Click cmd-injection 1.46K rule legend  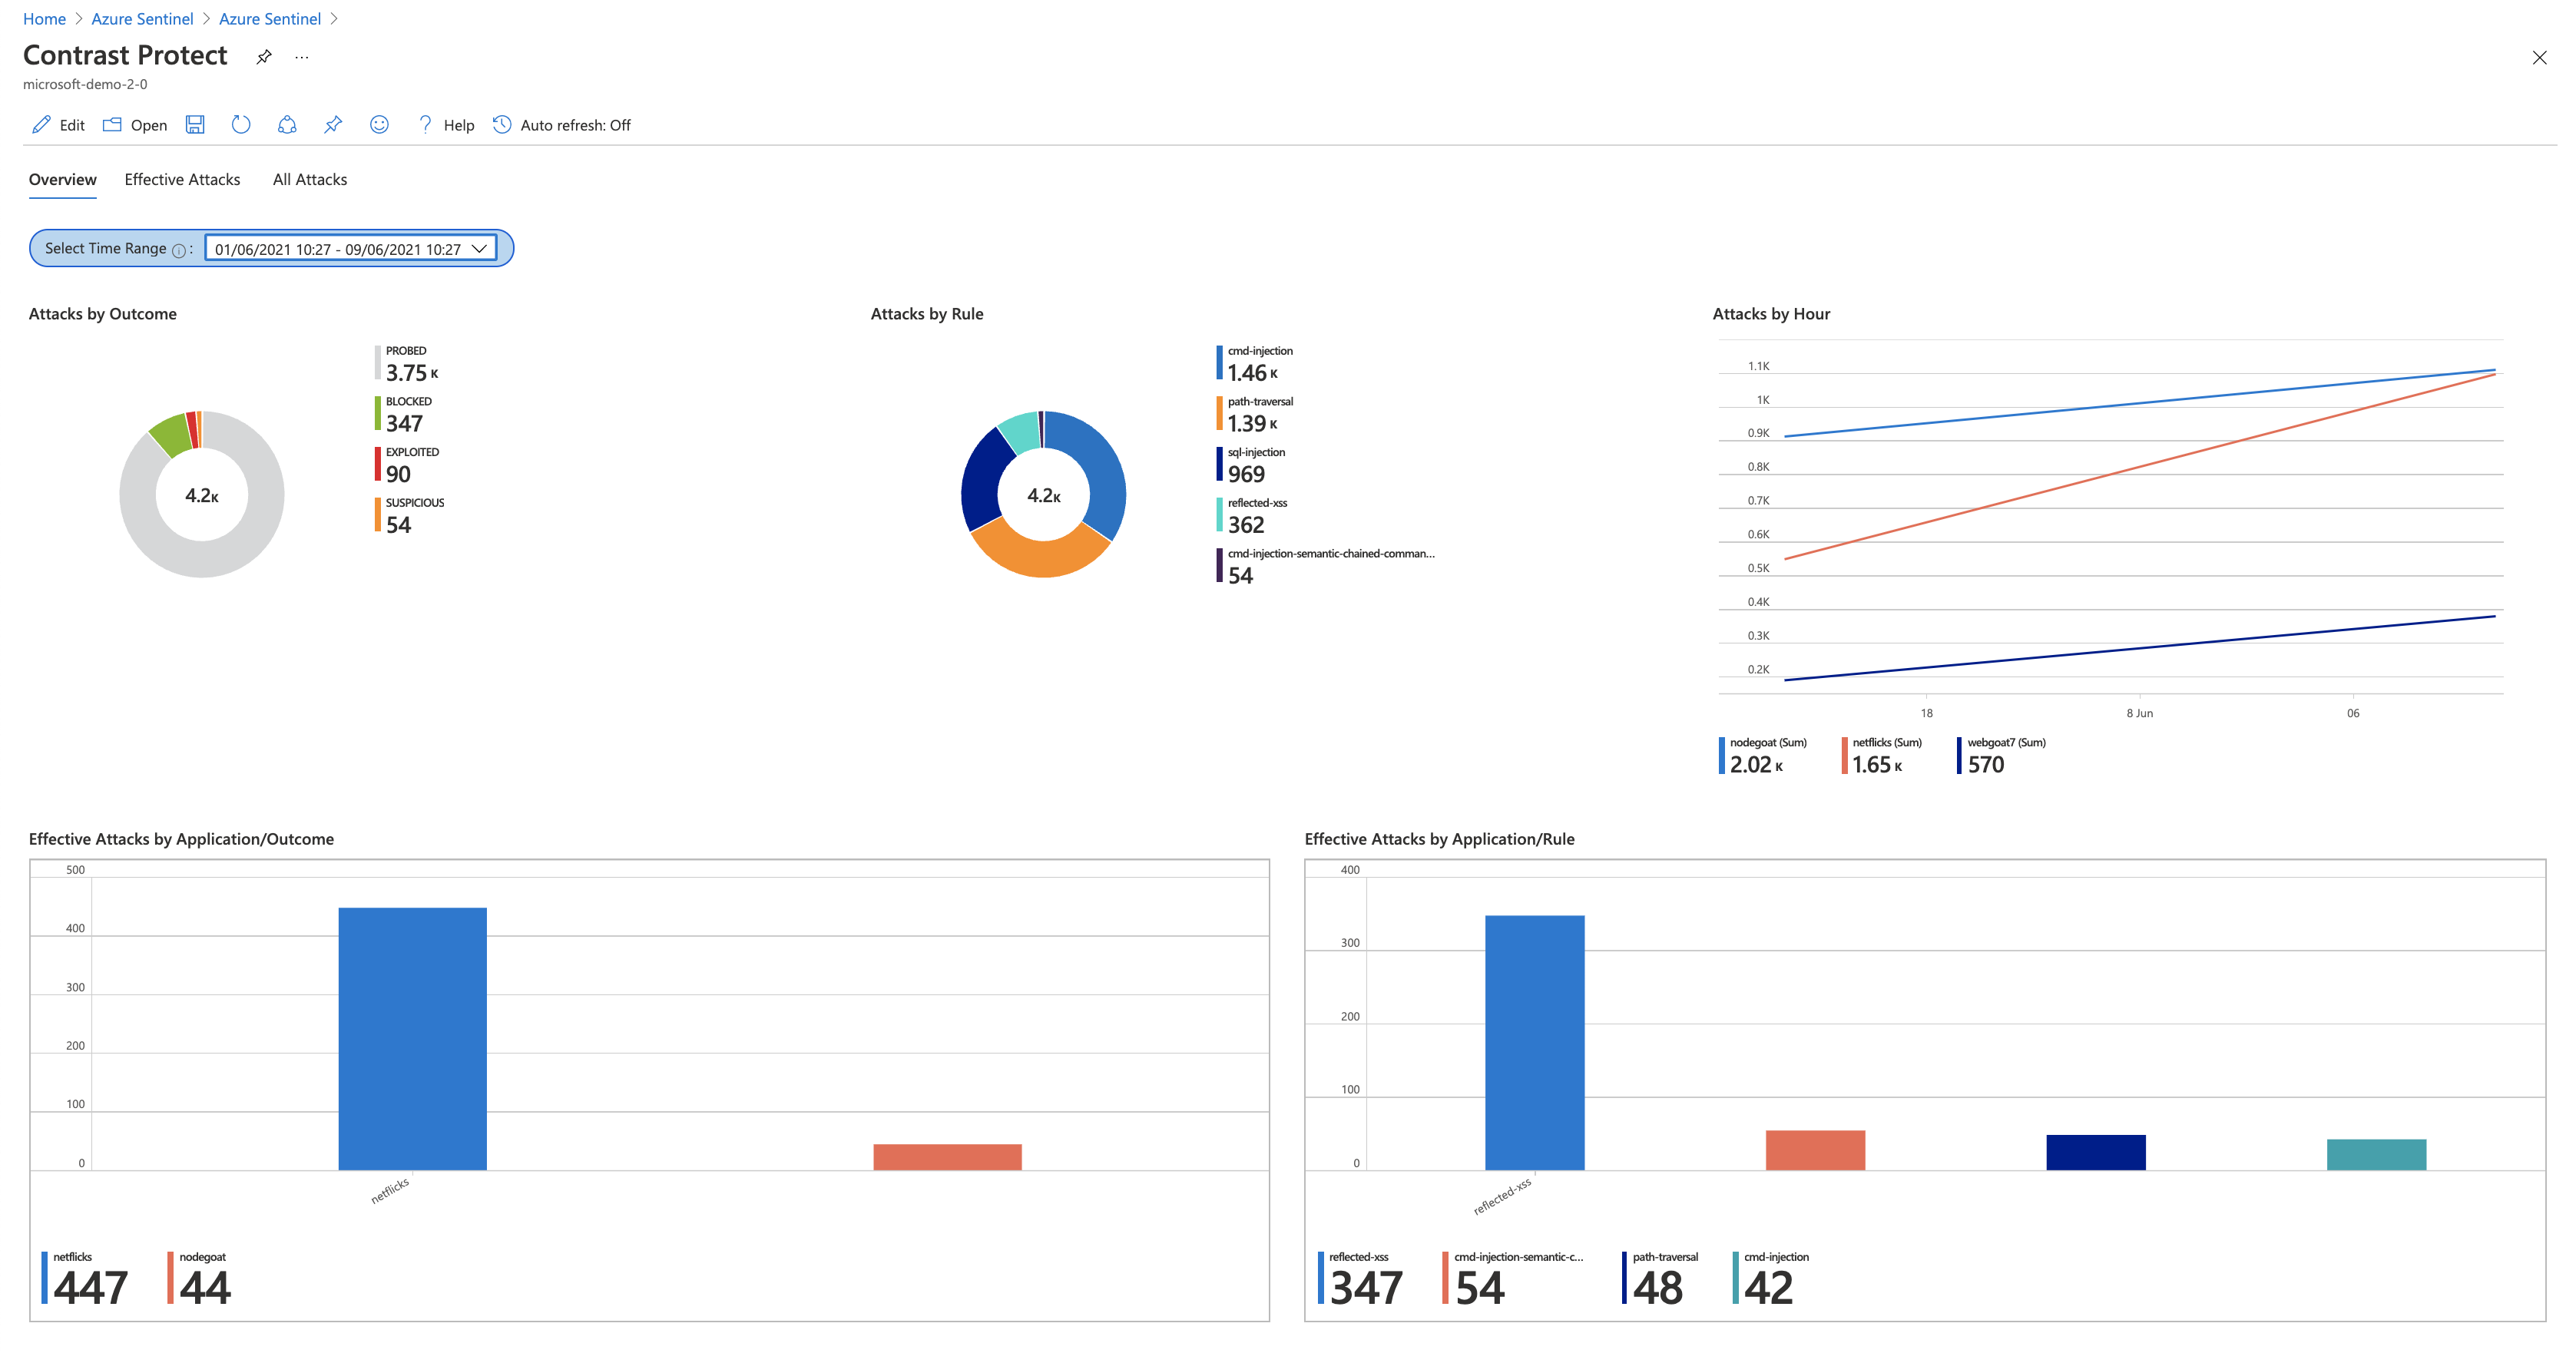[1255, 364]
